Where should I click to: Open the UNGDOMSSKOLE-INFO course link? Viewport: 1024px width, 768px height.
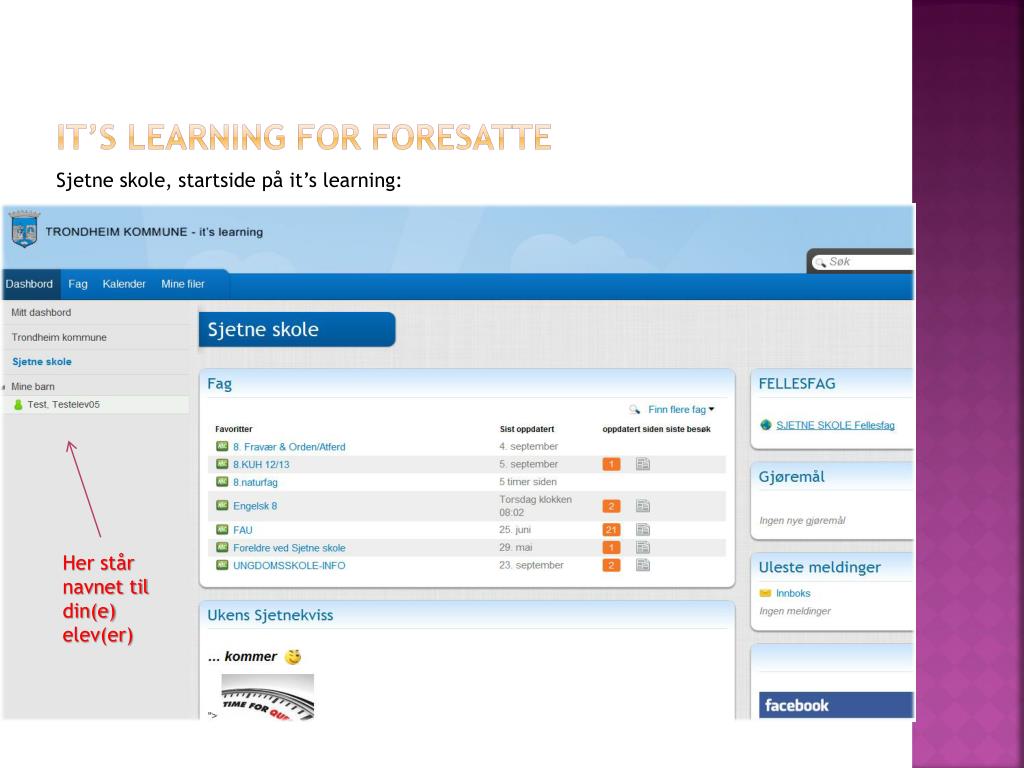coord(289,566)
